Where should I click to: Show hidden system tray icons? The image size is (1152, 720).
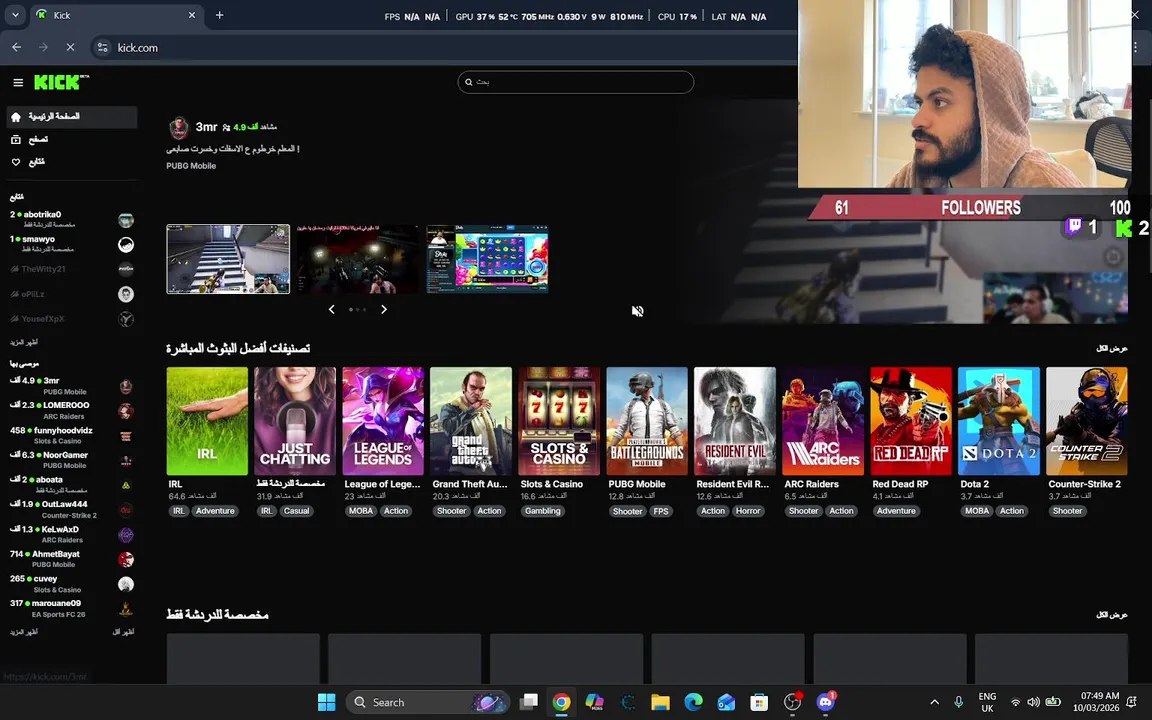(x=935, y=702)
